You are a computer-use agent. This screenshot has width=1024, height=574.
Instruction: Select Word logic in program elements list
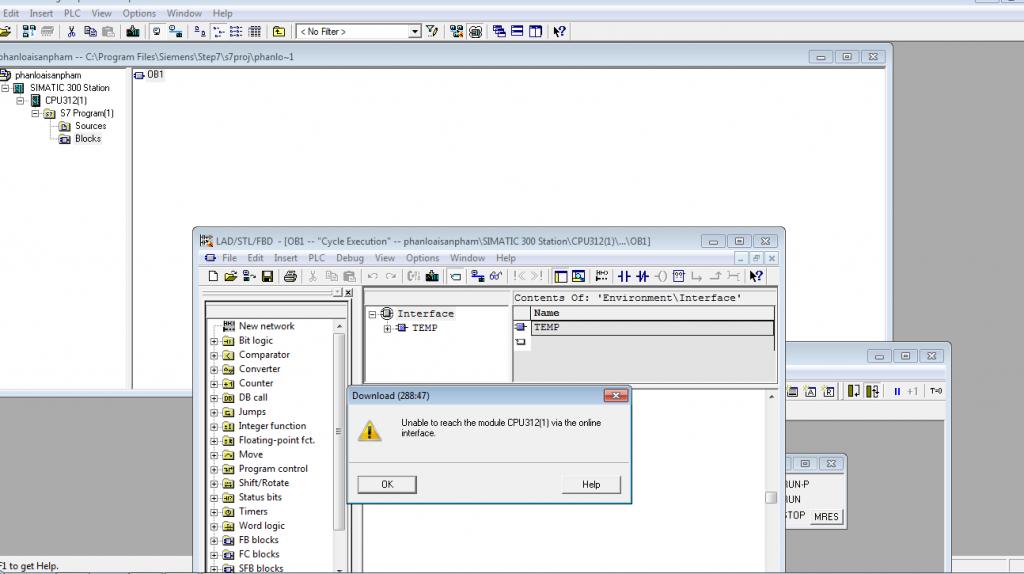click(261, 526)
